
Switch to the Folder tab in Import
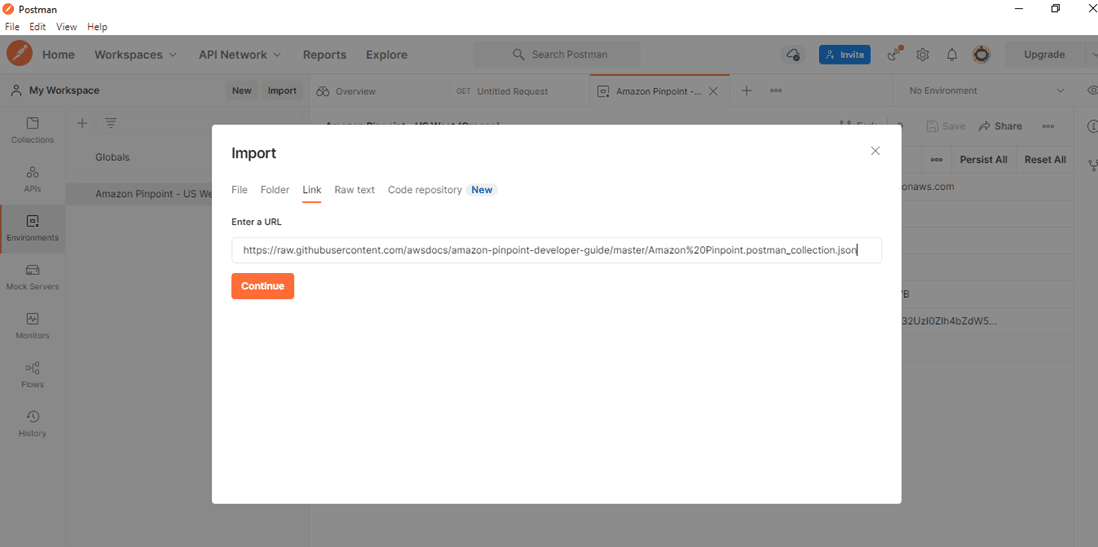pos(275,190)
